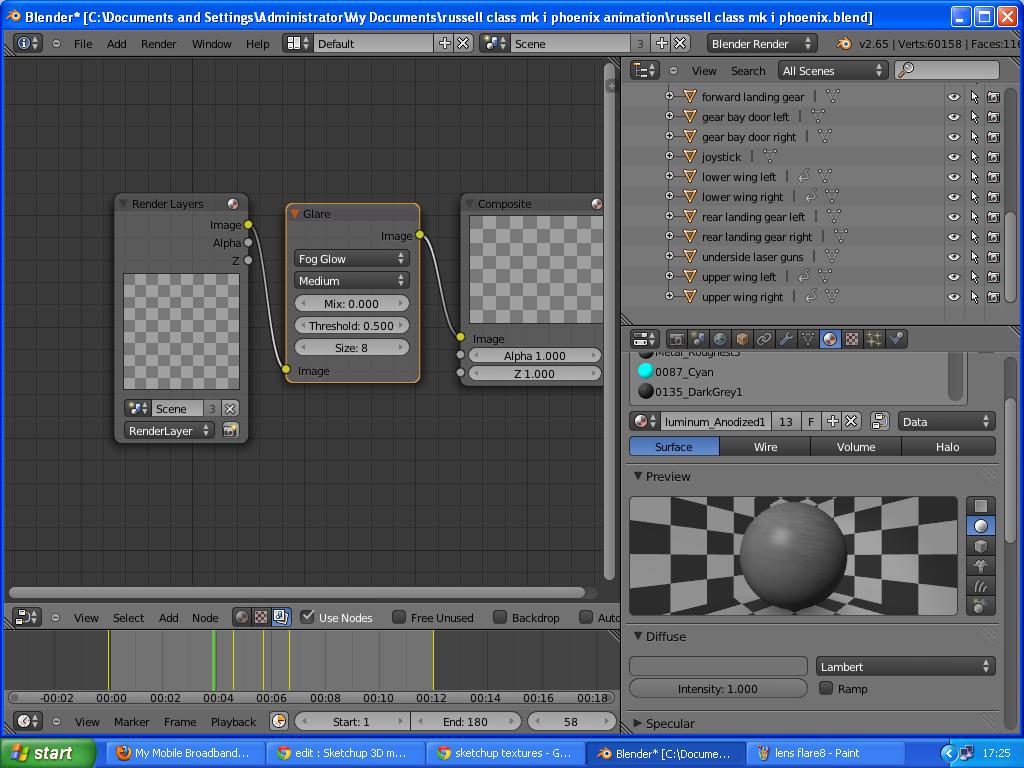This screenshot has height=768, width=1024.
Task: Open the Render menu in top bar
Action: pyautogui.click(x=158, y=44)
